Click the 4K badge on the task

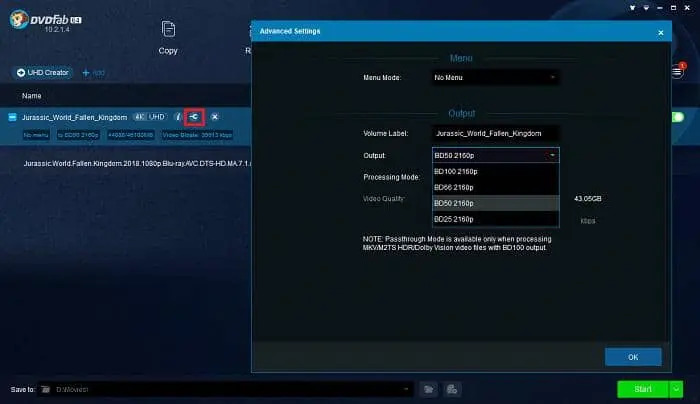(140, 117)
